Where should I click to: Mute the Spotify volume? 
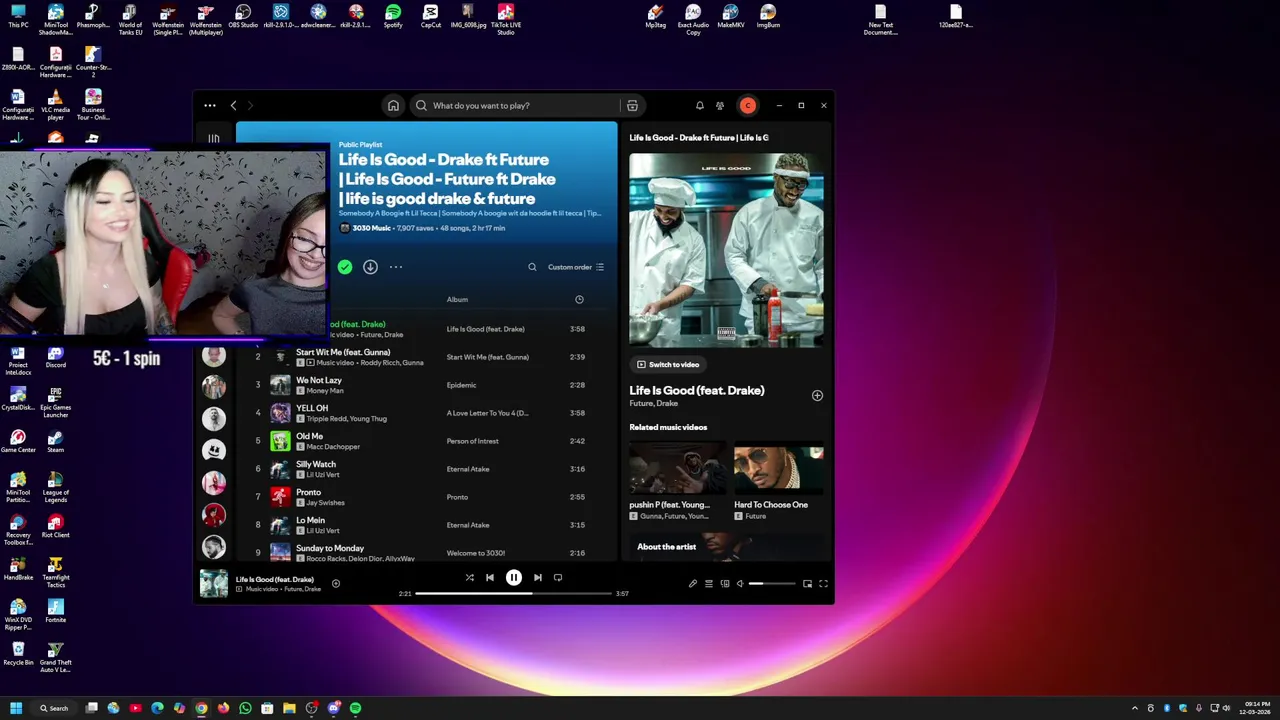pyautogui.click(x=741, y=583)
